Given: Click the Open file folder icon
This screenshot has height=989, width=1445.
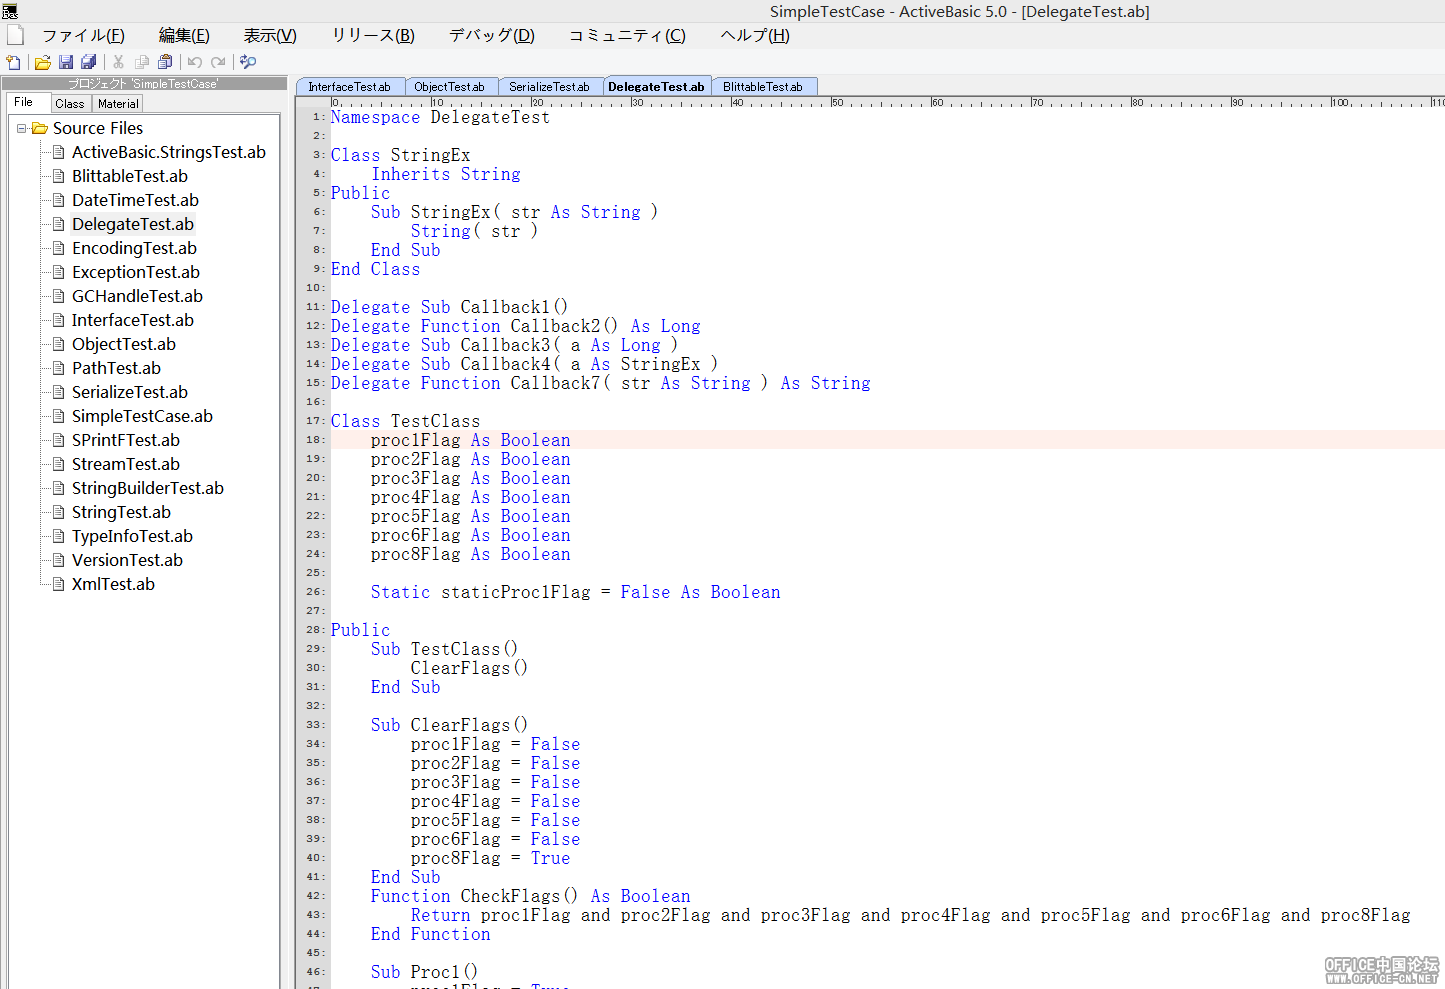Looking at the screenshot, I should (43, 62).
